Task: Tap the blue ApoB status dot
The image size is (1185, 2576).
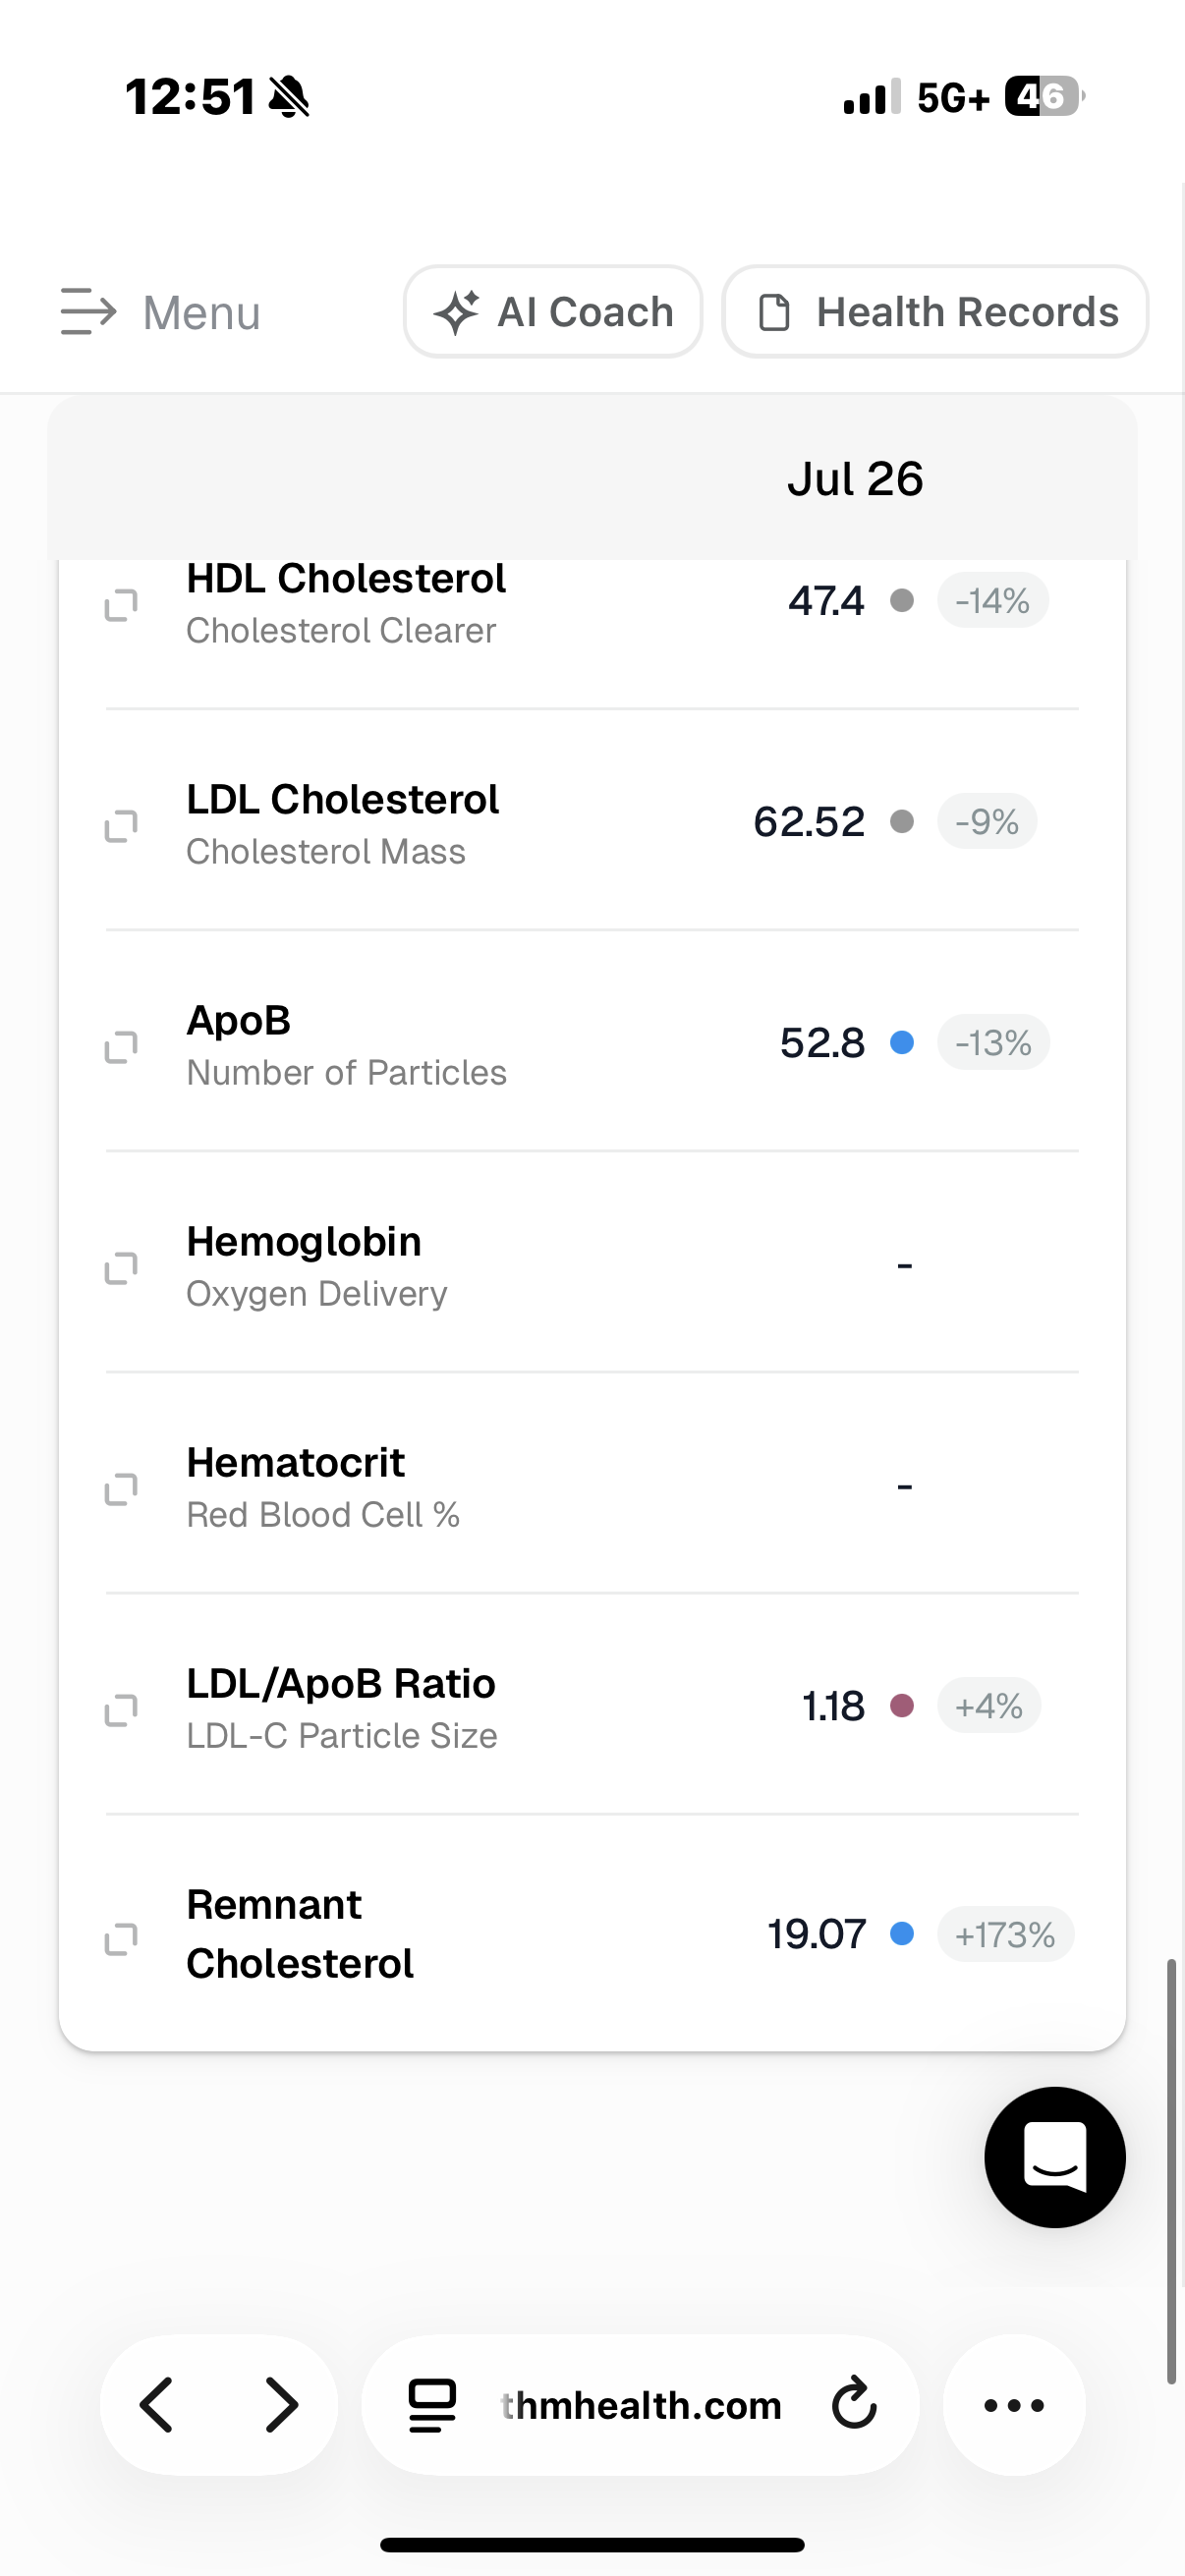Action: click(901, 1042)
